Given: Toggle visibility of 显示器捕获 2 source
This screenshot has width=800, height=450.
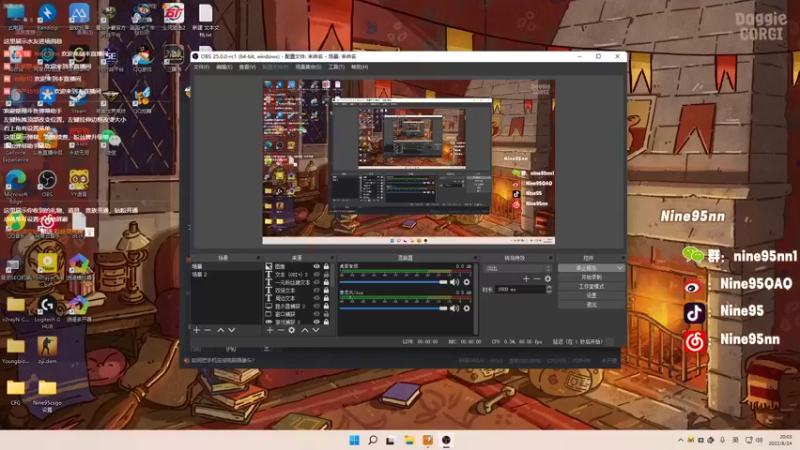Looking at the screenshot, I should 317,306.
